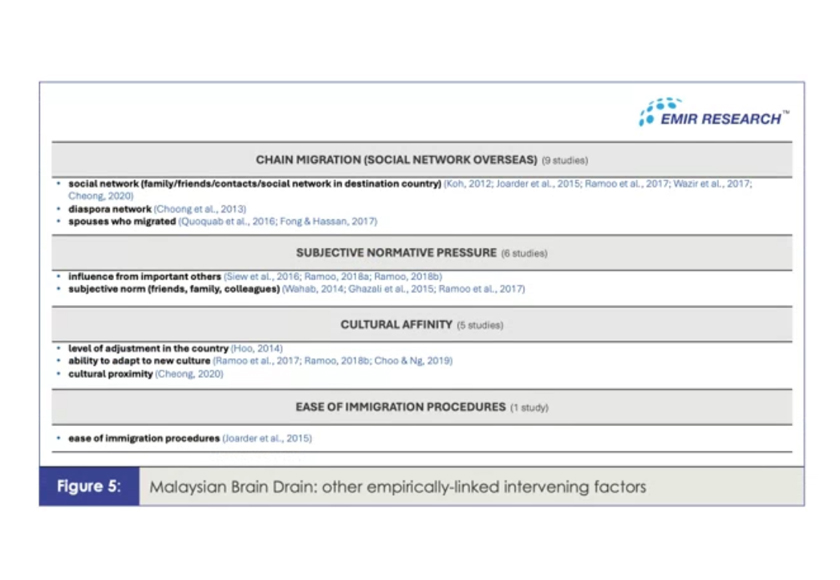Select the Malaysian Brain Drain caption text

click(398, 487)
